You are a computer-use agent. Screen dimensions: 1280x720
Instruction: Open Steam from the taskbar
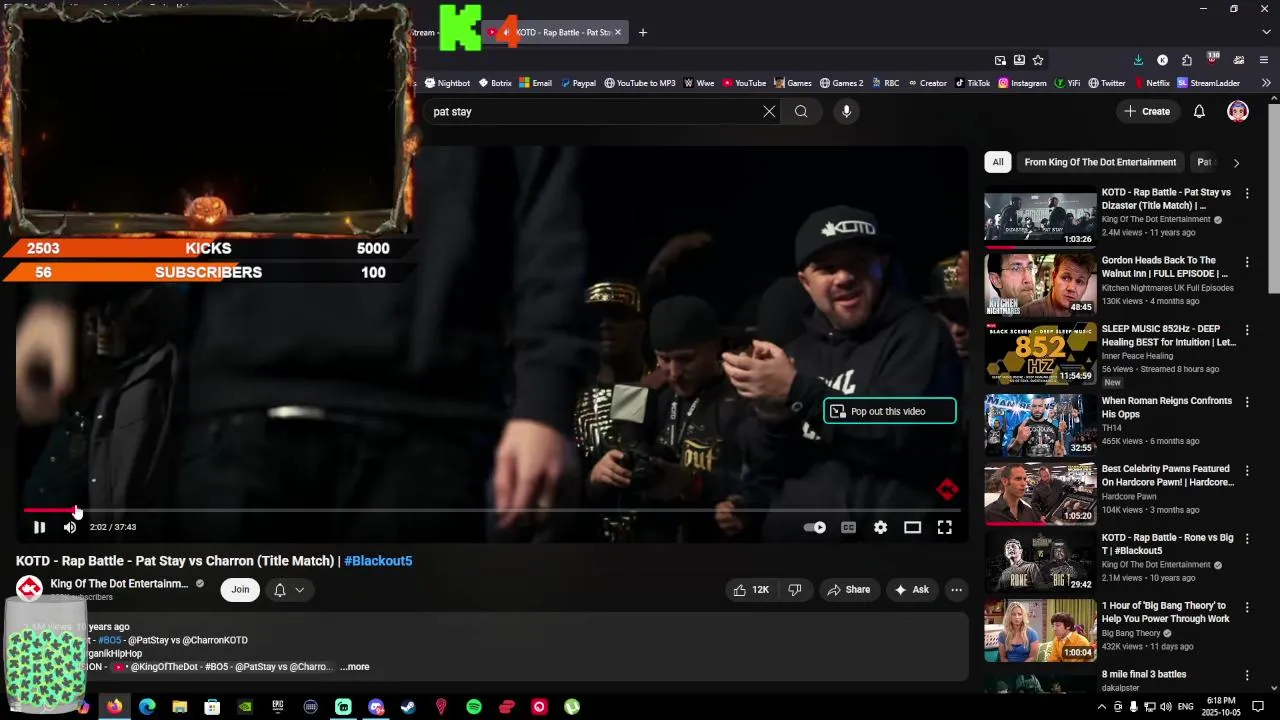[408, 707]
